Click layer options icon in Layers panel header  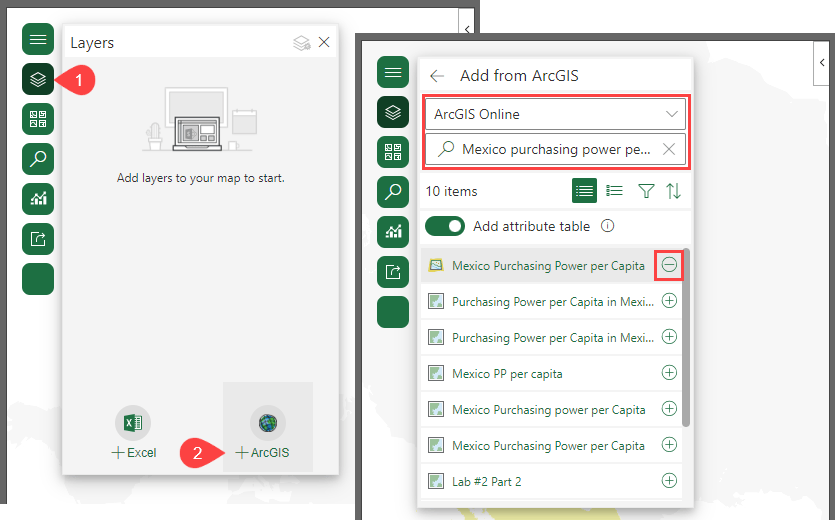302,43
